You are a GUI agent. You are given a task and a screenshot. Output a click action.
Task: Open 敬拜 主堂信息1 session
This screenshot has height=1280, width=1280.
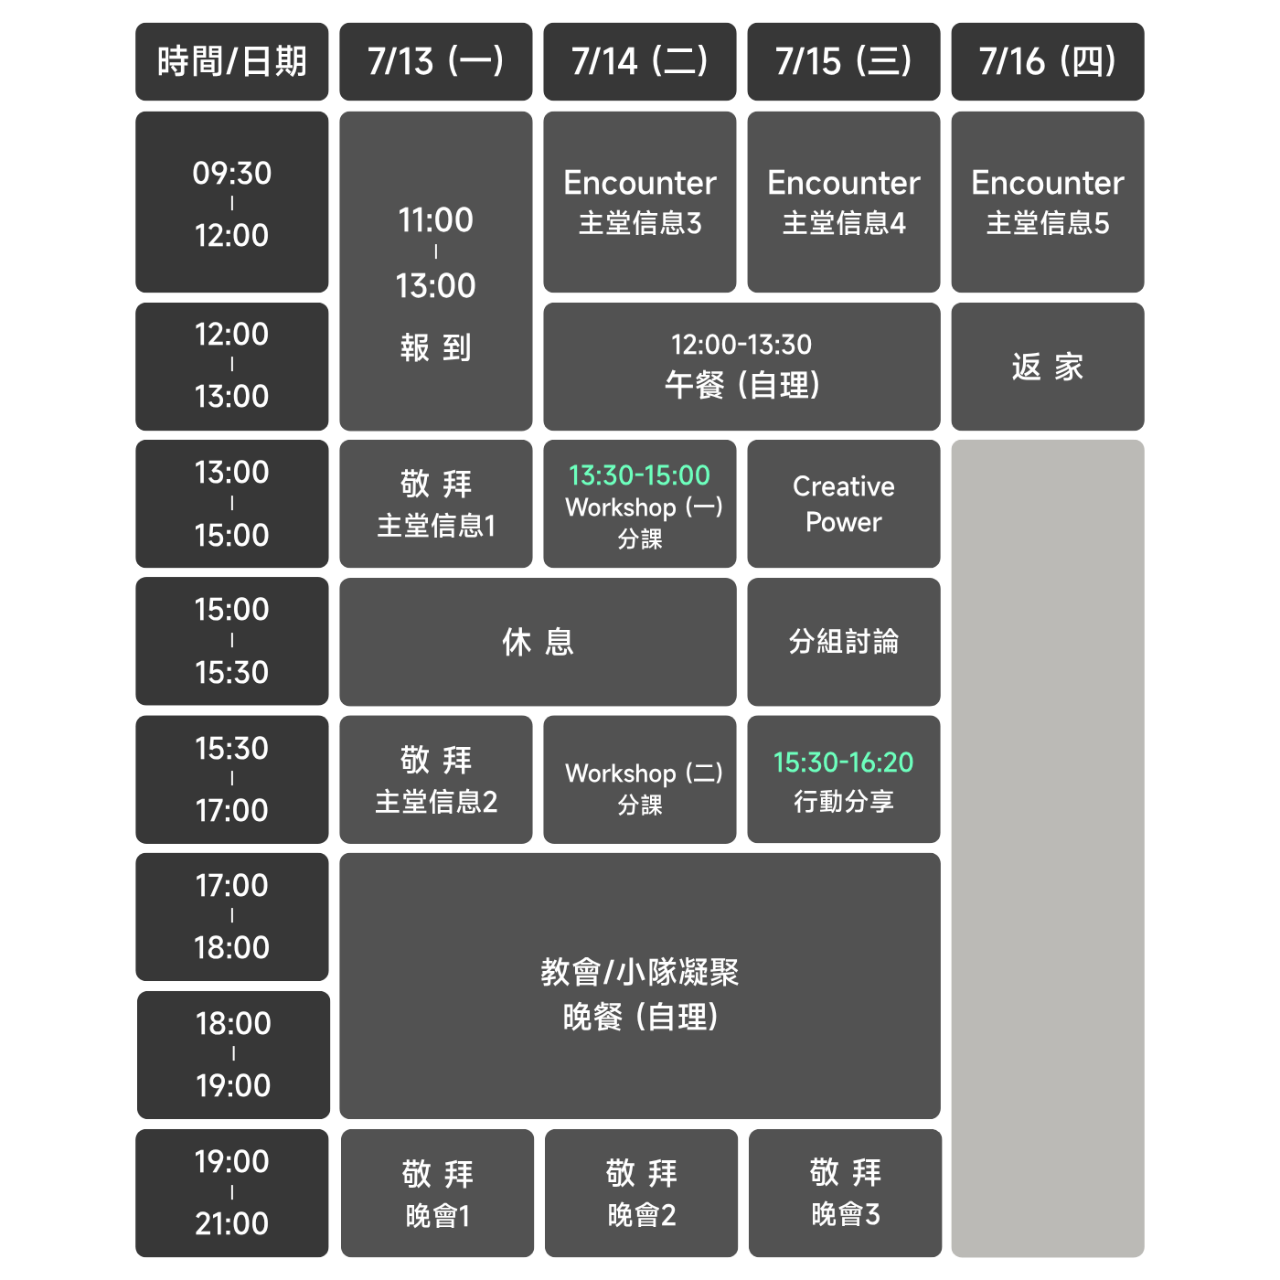436,504
